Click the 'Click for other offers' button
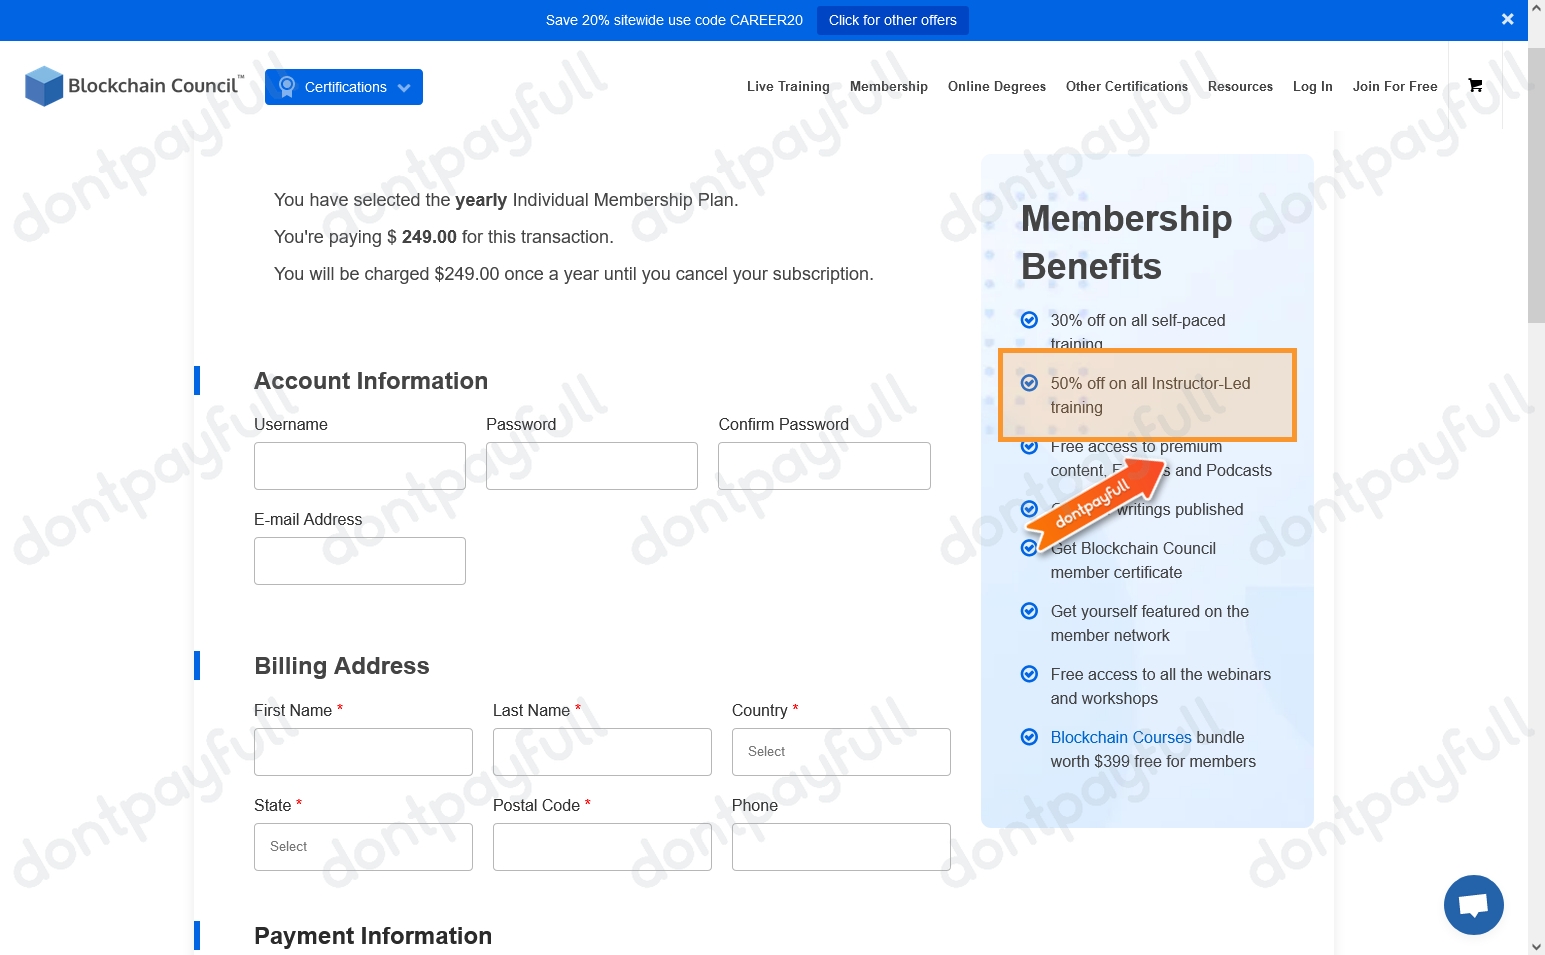Image resolution: width=1545 pixels, height=955 pixels. (893, 20)
